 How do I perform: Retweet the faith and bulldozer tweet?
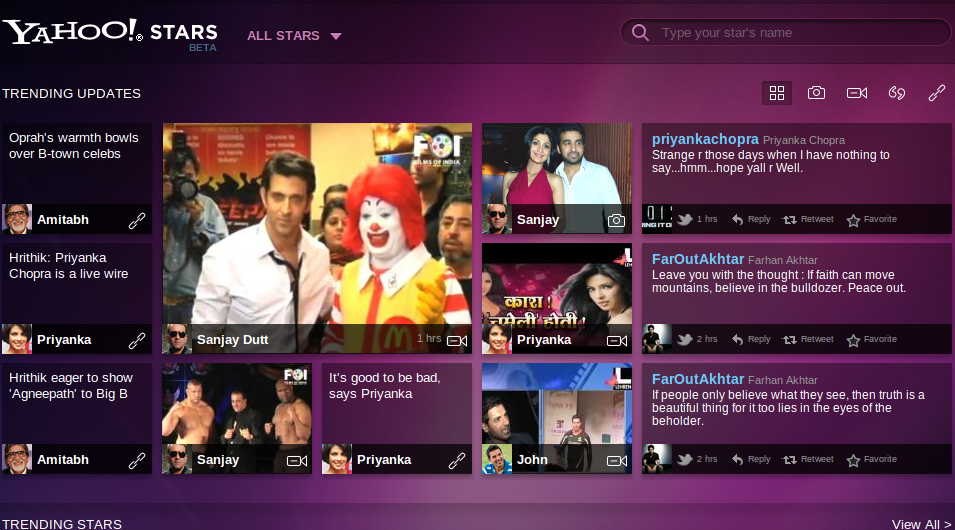point(808,339)
